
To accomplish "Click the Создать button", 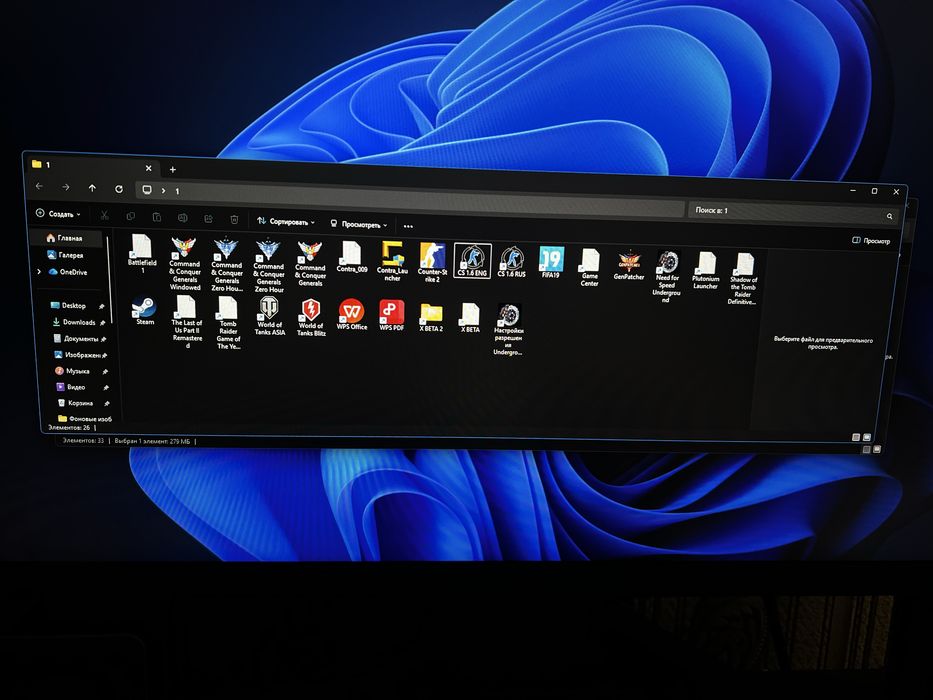I will [x=58, y=214].
